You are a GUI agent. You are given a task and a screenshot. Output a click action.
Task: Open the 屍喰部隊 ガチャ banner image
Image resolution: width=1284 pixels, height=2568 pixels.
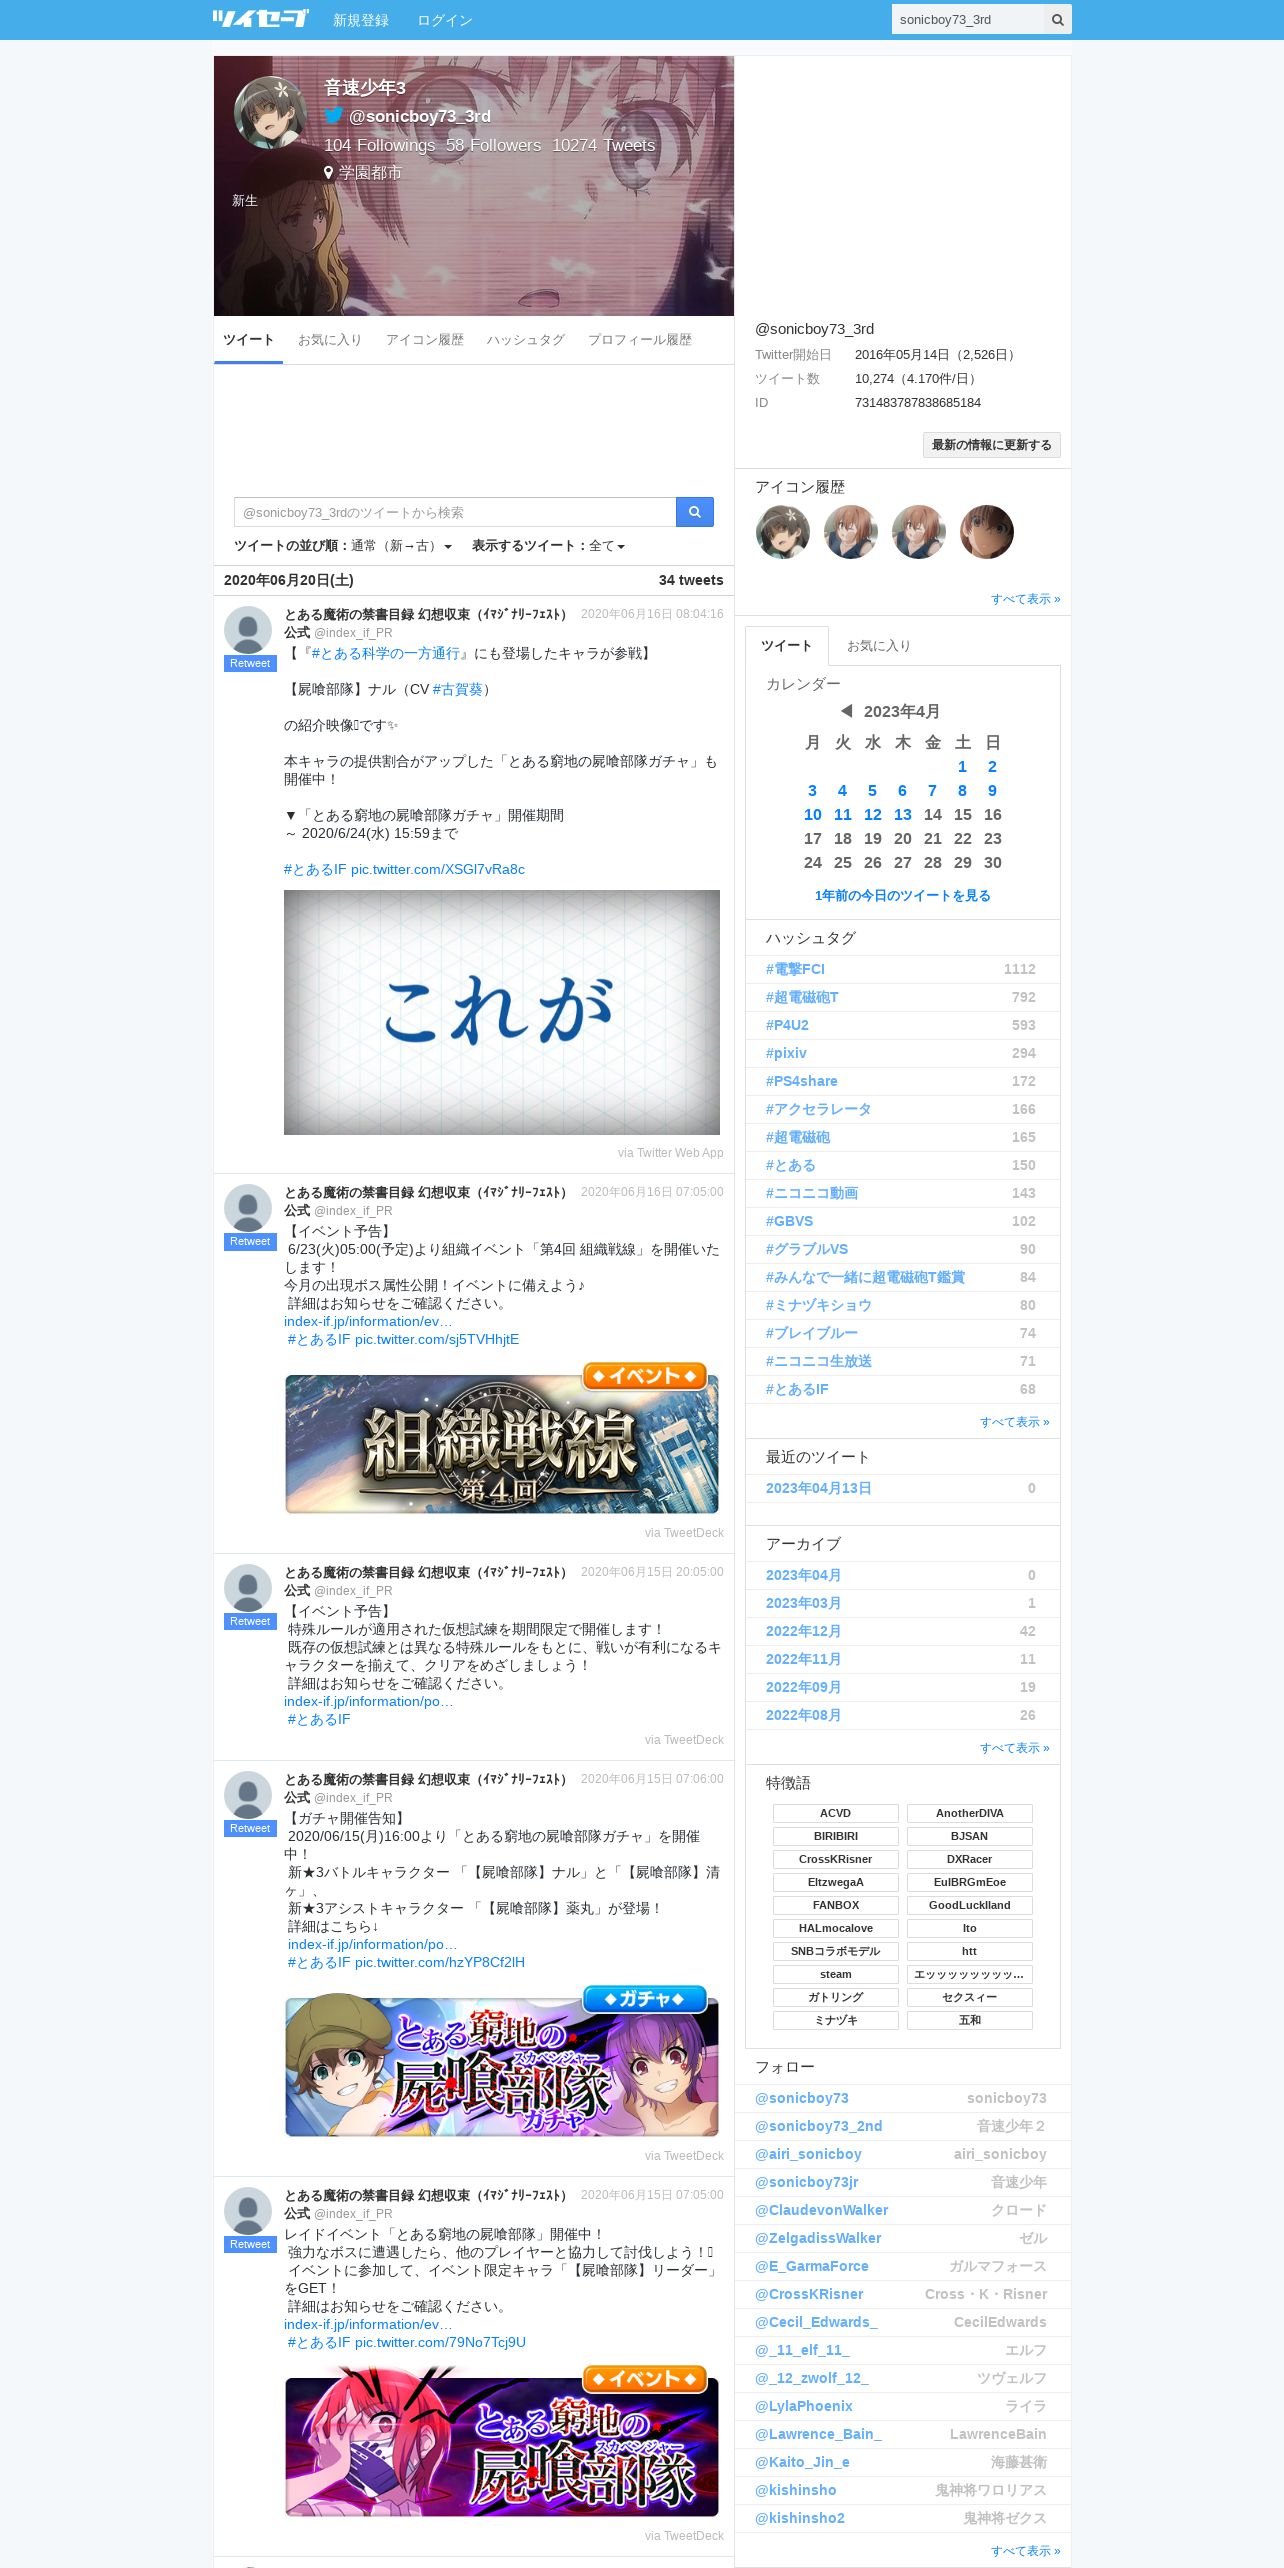pos(502,2061)
